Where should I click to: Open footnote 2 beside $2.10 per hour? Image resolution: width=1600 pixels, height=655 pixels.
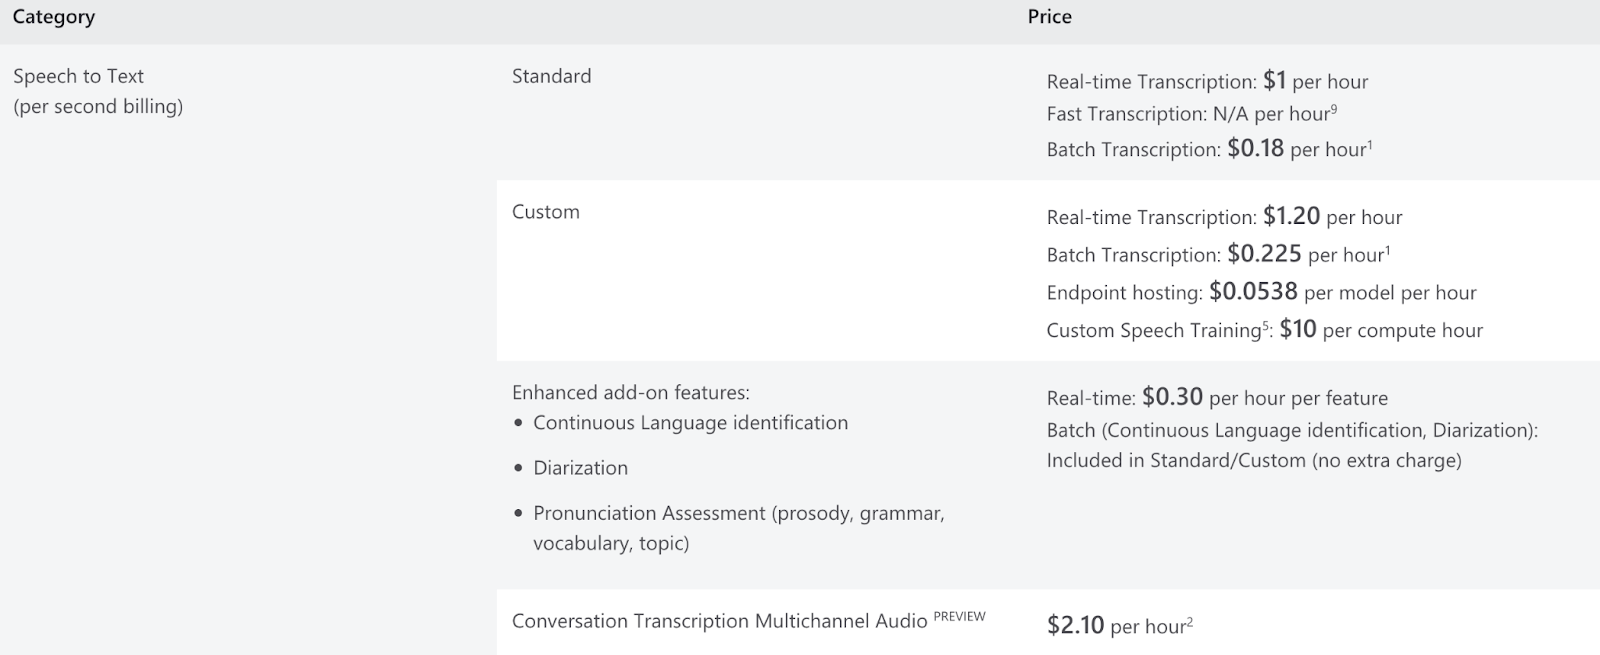[x=1190, y=622]
